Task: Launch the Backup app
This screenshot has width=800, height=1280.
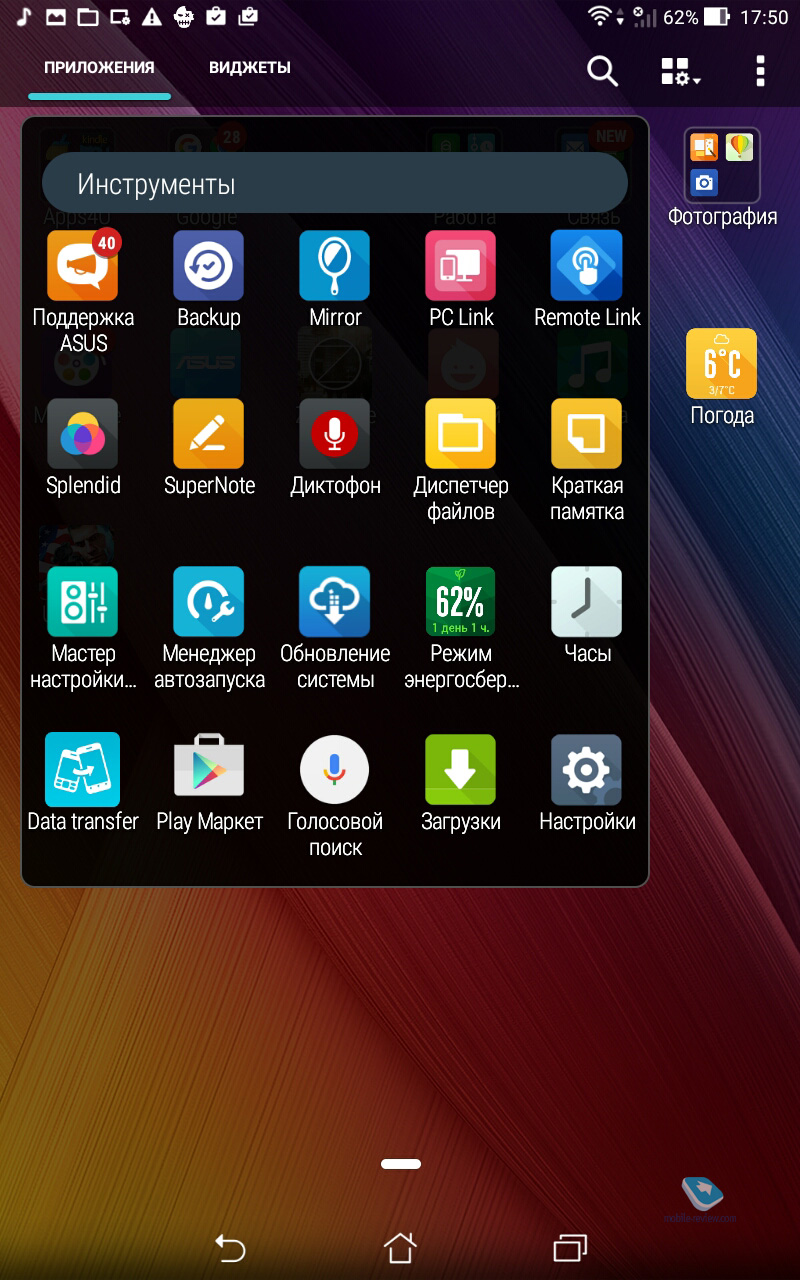Action: pos(209,266)
